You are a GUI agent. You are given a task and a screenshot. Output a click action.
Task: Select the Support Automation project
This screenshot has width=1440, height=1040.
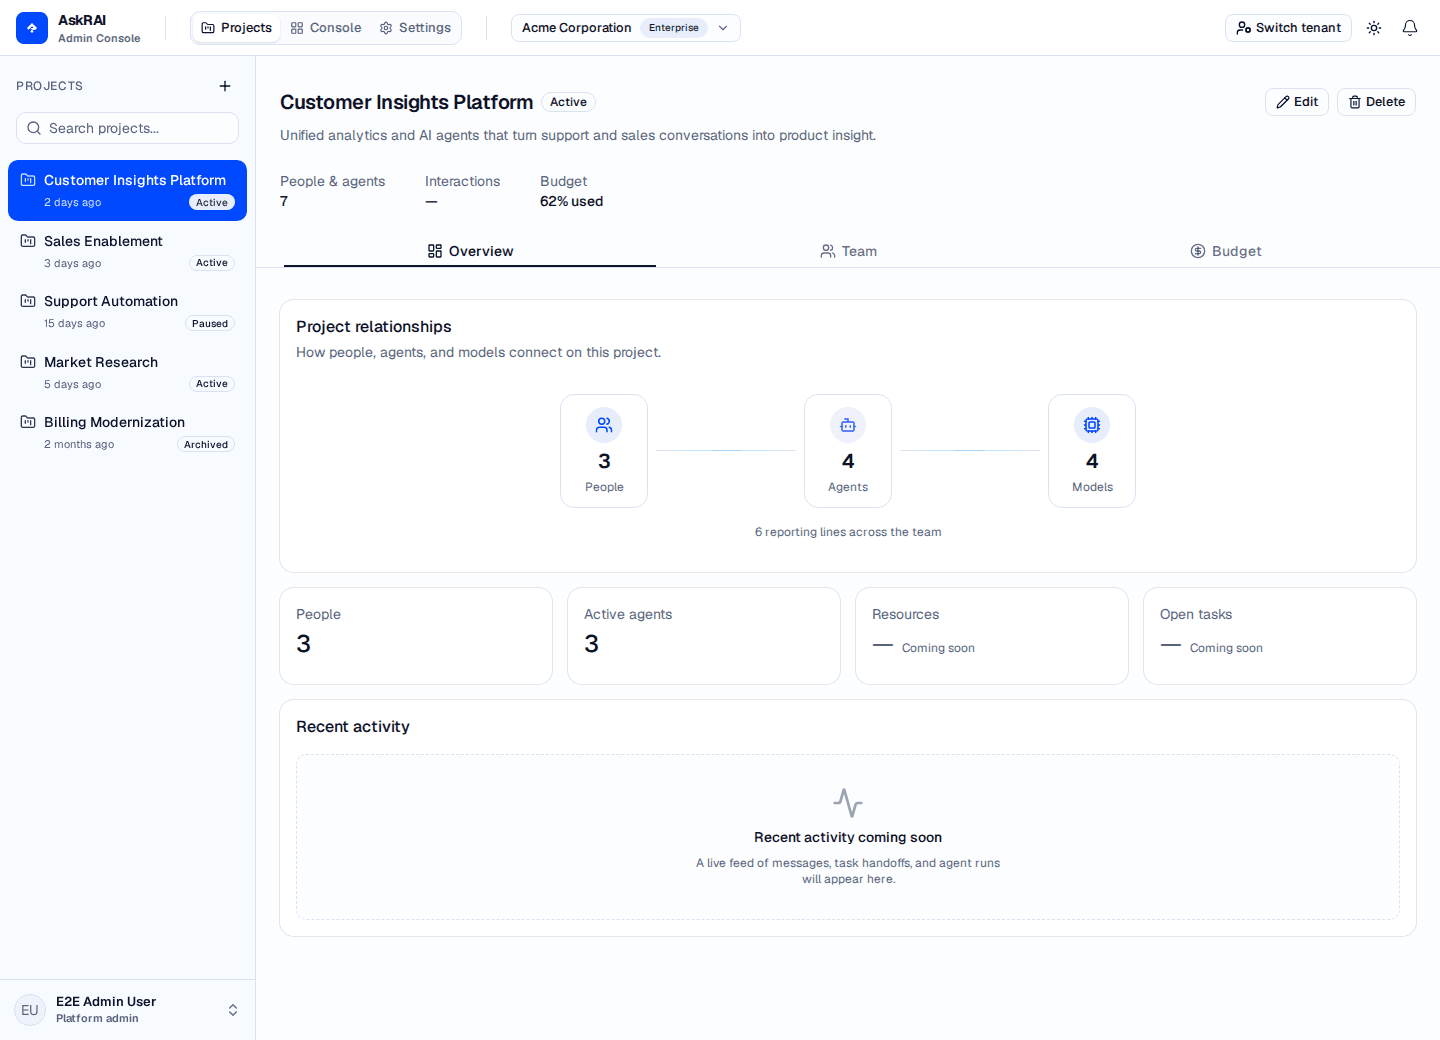[127, 311]
